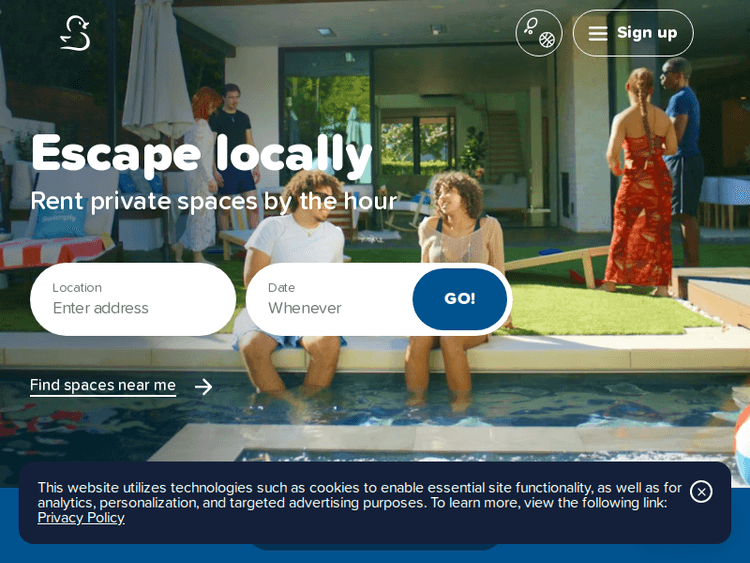
Task: Follow the Find spaces near me link
Action: (x=103, y=385)
